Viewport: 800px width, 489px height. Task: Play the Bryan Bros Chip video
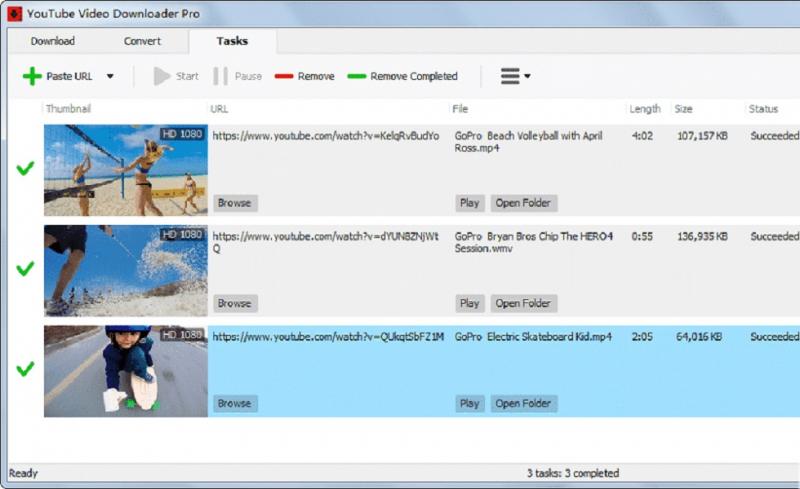(469, 303)
